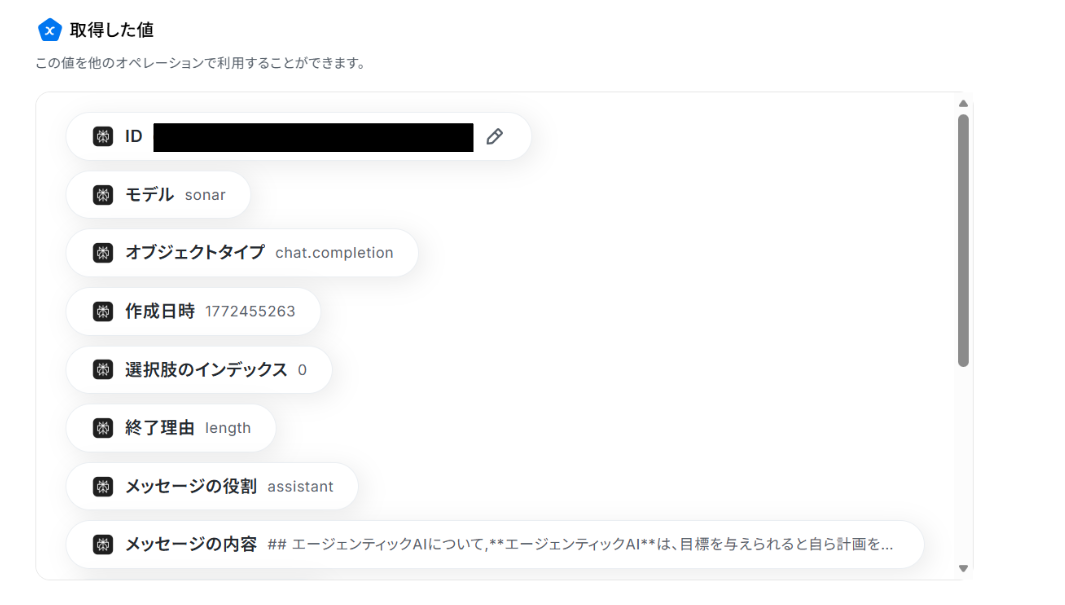Click the pencil edit icon beside ID

[x=494, y=137]
